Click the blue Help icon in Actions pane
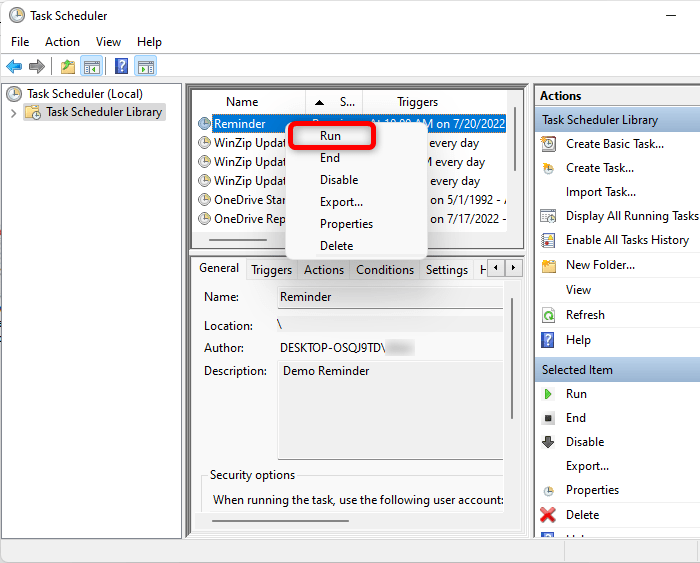The width and height of the screenshot is (700, 563). coord(548,340)
